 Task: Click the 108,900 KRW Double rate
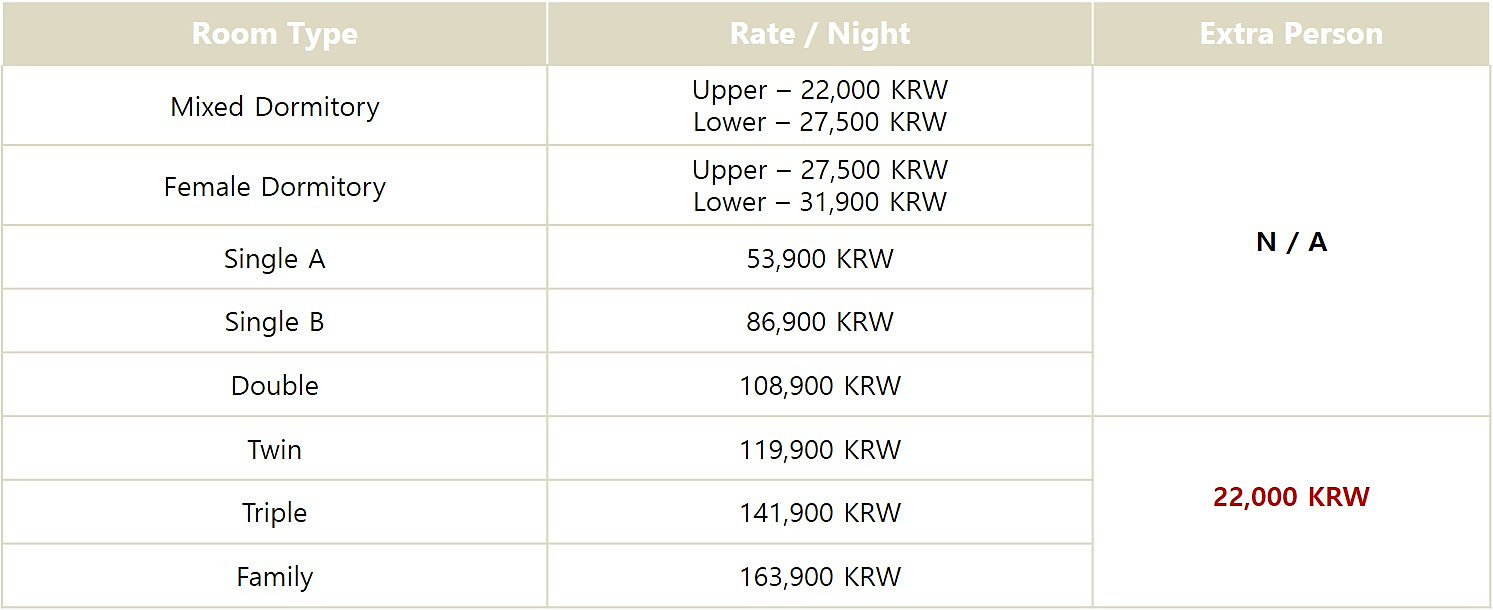pyautogui.click(x=820, y=385)
